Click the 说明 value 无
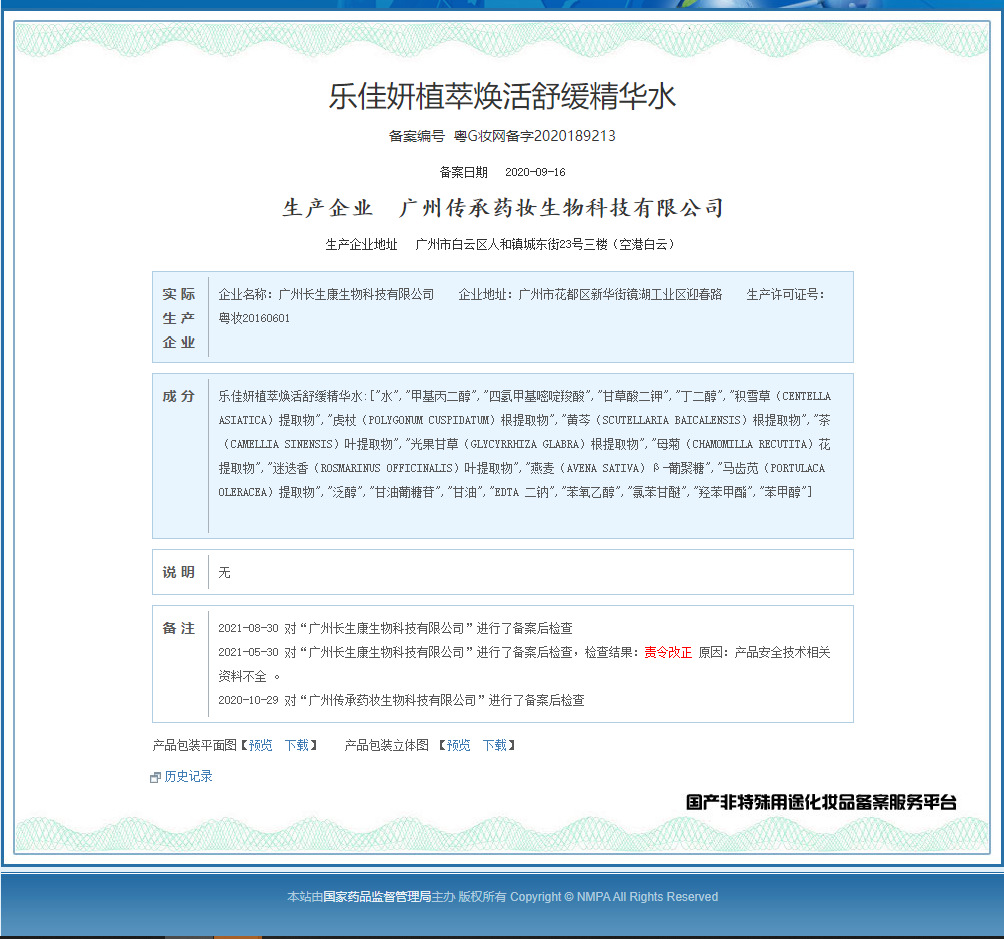 click(224, 572)
